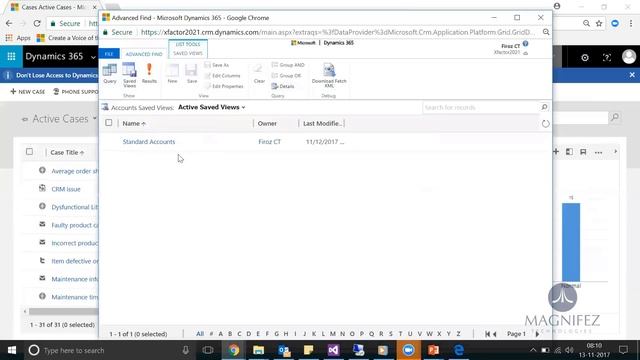This screenshot has height=360, width=640.
Task: Choose Edit Properties in the ribbon
Action: (224, 86)
